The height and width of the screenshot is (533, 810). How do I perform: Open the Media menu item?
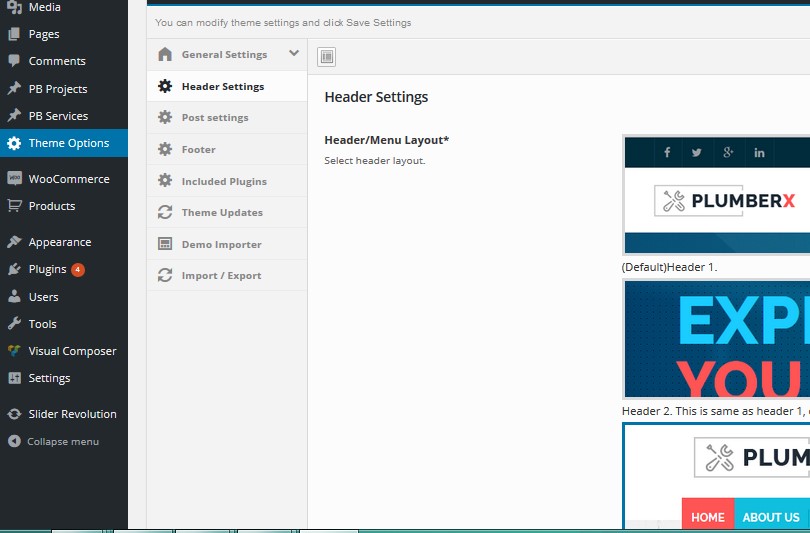[64, 7]
